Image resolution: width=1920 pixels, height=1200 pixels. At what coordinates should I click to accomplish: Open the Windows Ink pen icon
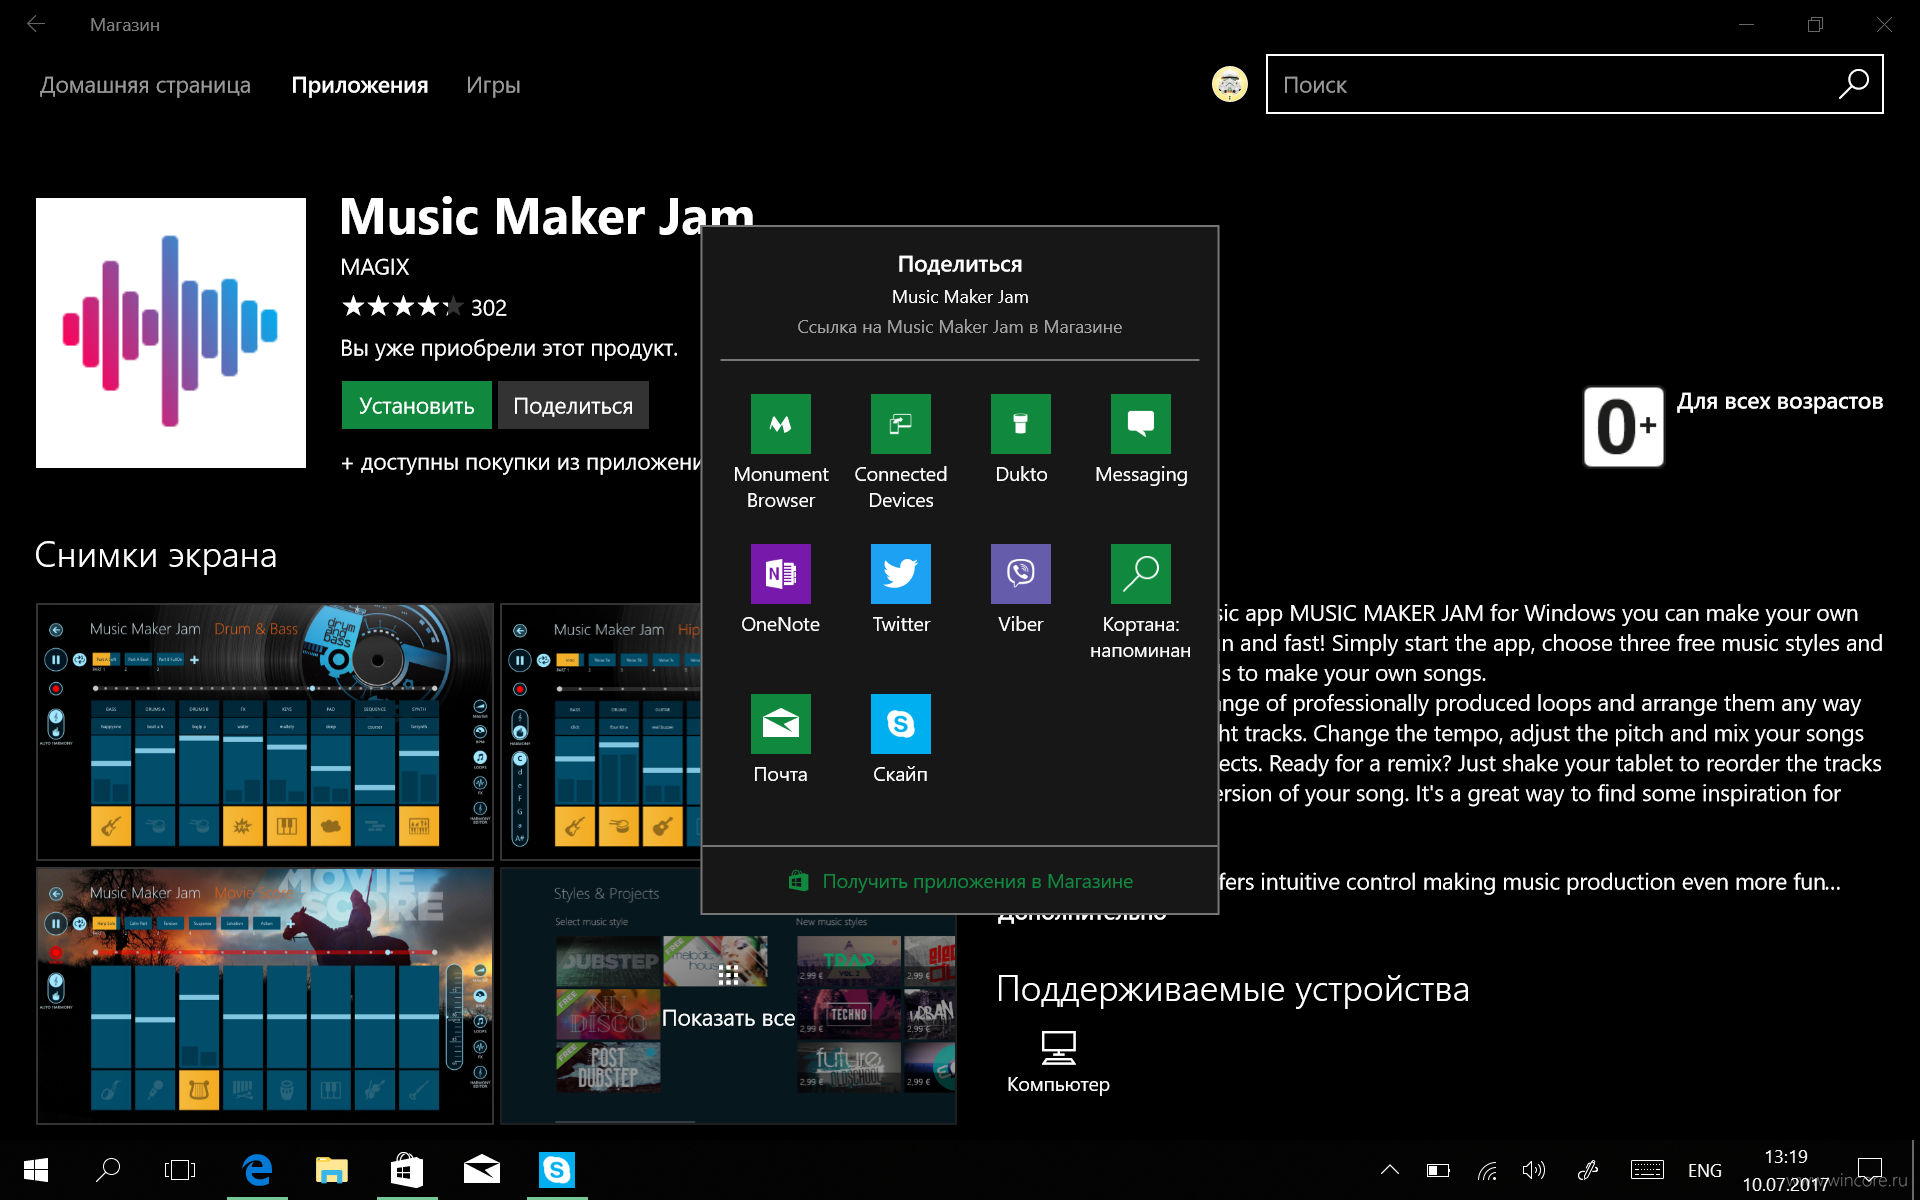click(1588, 1170)
